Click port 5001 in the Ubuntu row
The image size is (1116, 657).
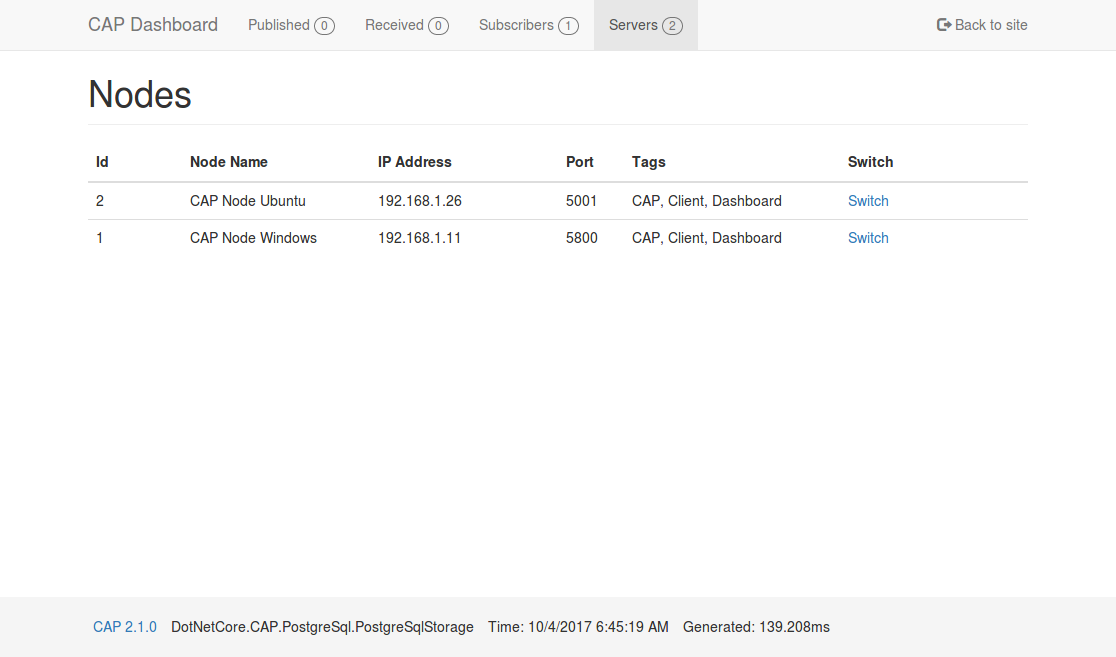coord(581,201)
